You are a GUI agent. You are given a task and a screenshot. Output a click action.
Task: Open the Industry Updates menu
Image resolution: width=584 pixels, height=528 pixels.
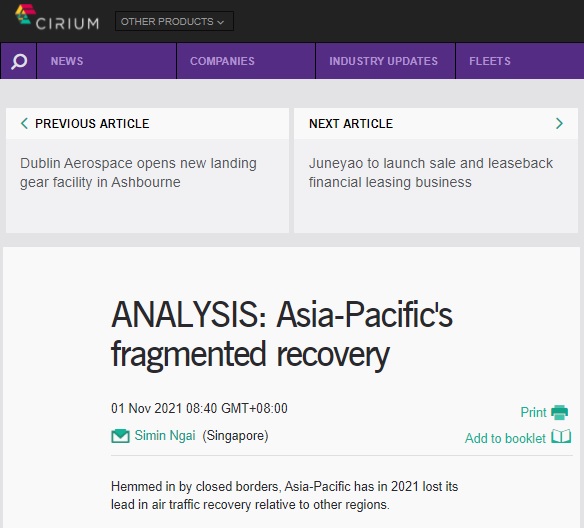(x=385, y=61)
